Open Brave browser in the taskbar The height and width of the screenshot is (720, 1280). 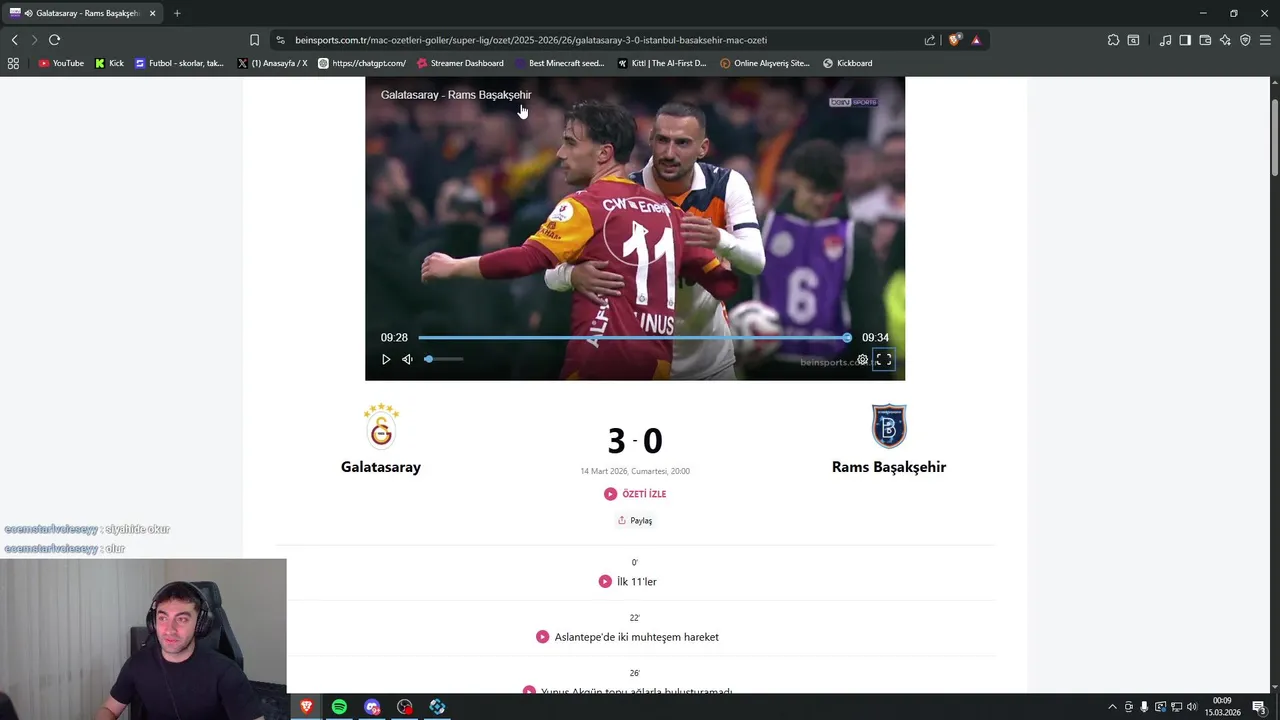(306, 706)
